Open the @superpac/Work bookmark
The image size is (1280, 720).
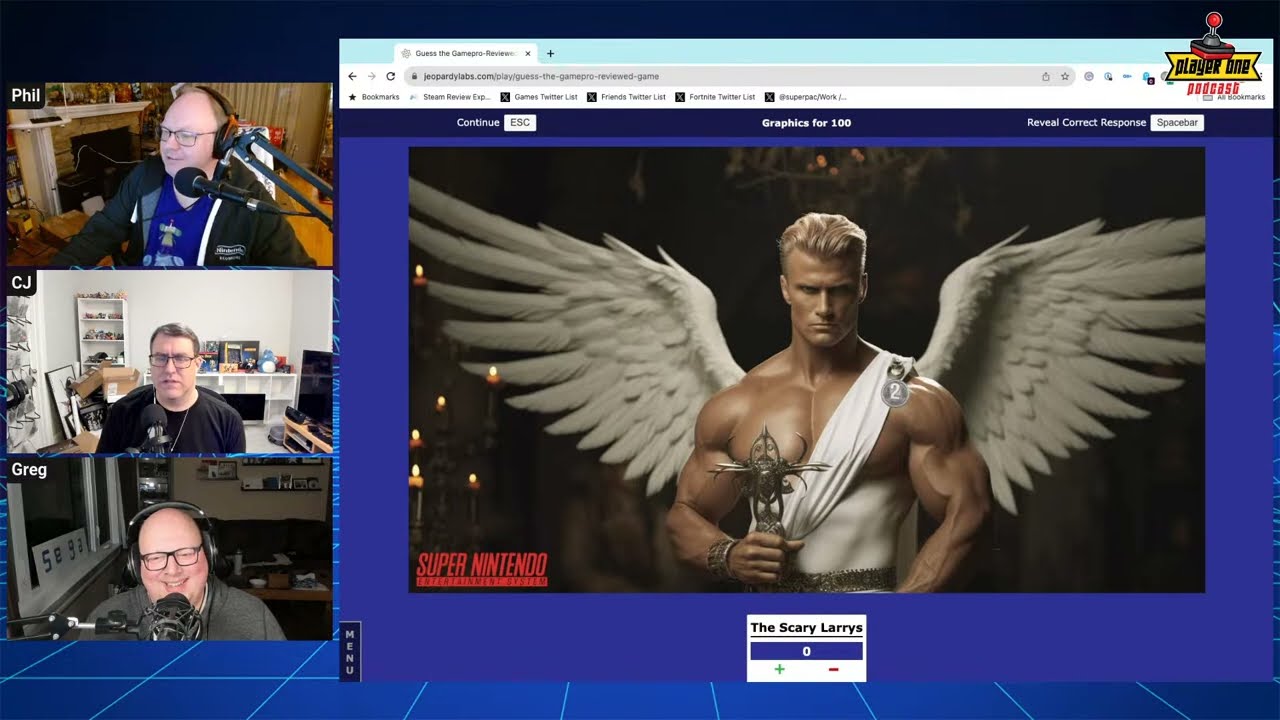[x=806, y=97]
